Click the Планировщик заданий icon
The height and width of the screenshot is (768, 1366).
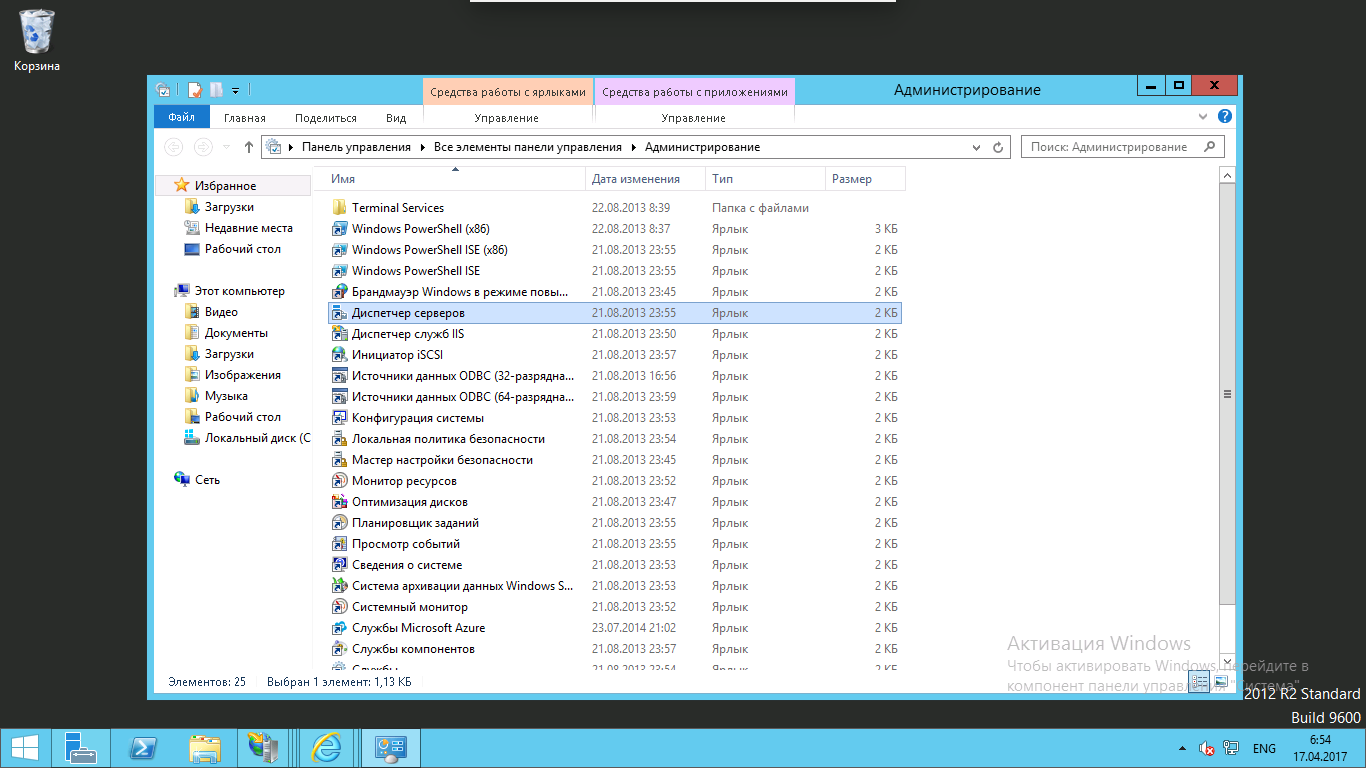click(339, 523)
